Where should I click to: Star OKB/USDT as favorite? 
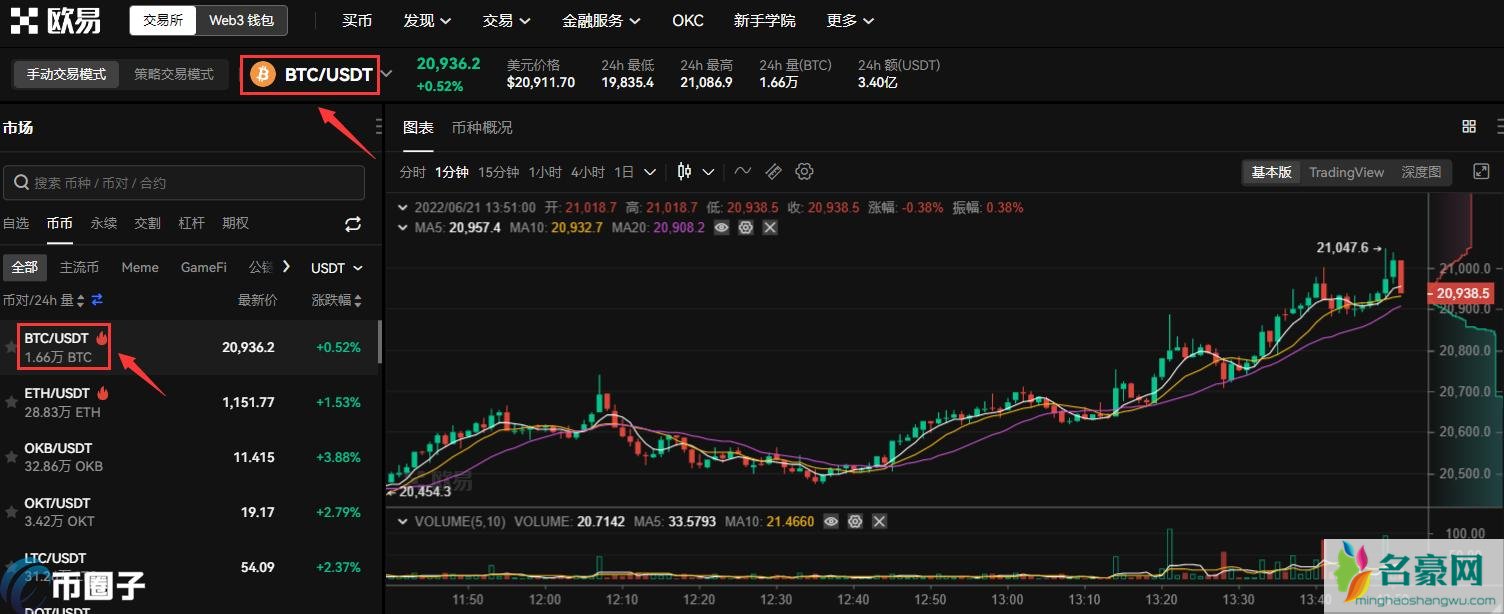tap(11, 457)
